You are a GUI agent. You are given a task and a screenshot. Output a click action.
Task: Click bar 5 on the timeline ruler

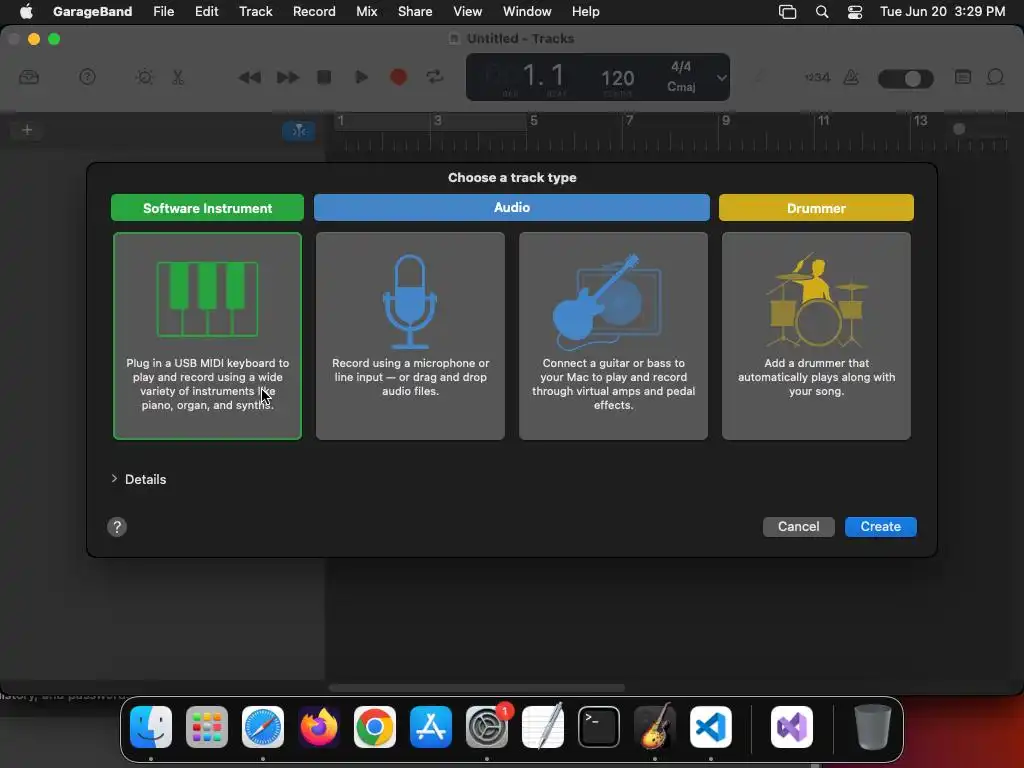coord(534,121)
